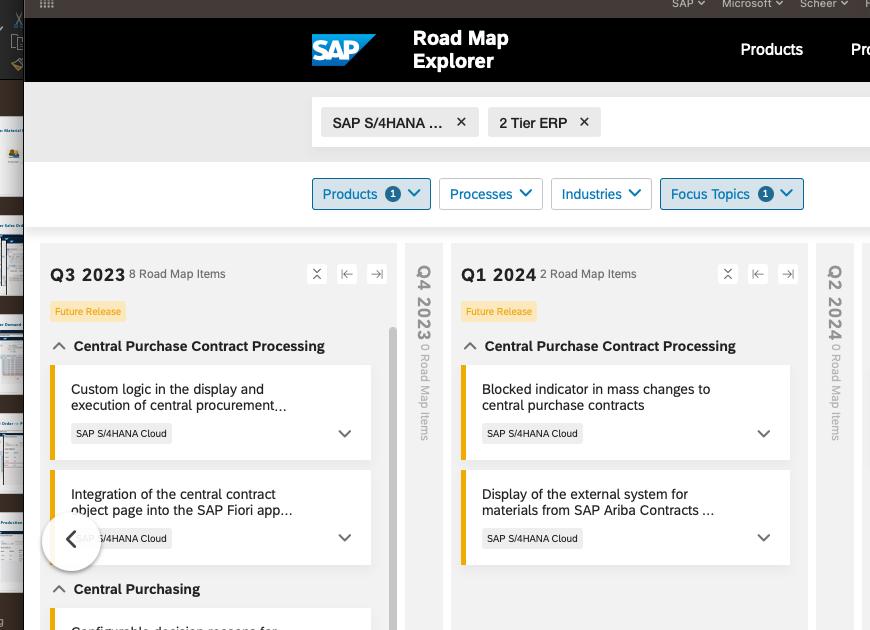Viewport: 870px width, 630px height.
Task: Collapse the Central Purchasing section
Action: (x=59, y=589)
